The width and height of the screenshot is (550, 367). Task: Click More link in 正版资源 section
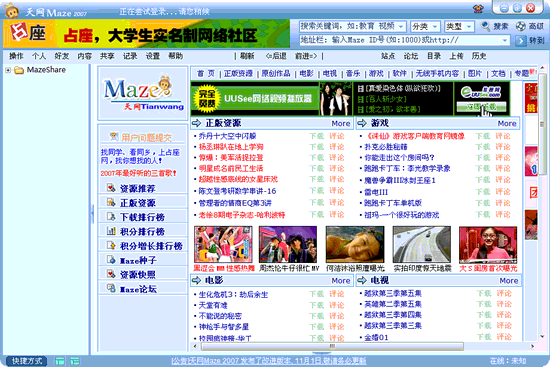pyautogui.click(x=341, y=124)
